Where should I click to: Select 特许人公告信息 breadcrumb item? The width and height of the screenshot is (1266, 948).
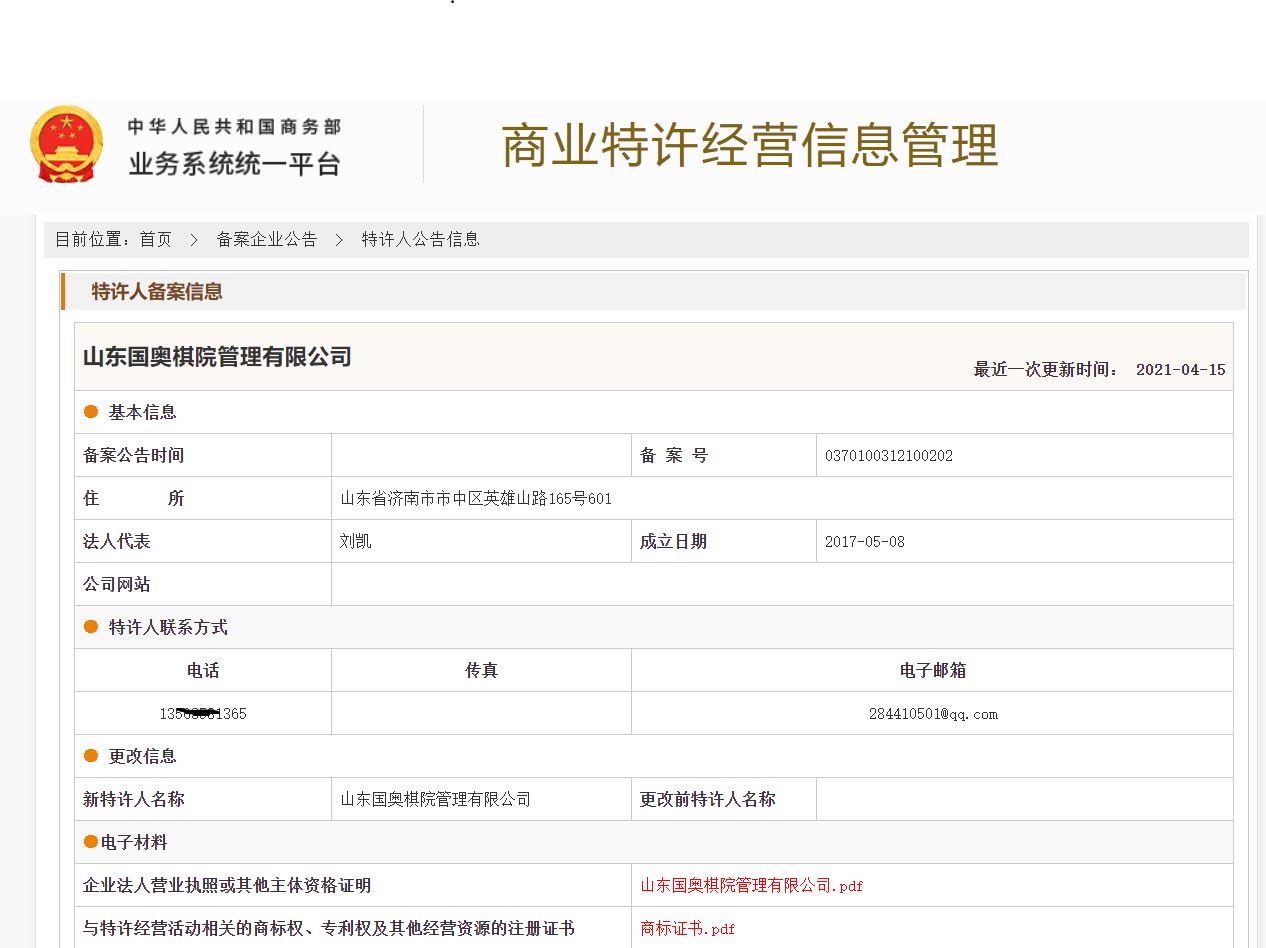420,240
